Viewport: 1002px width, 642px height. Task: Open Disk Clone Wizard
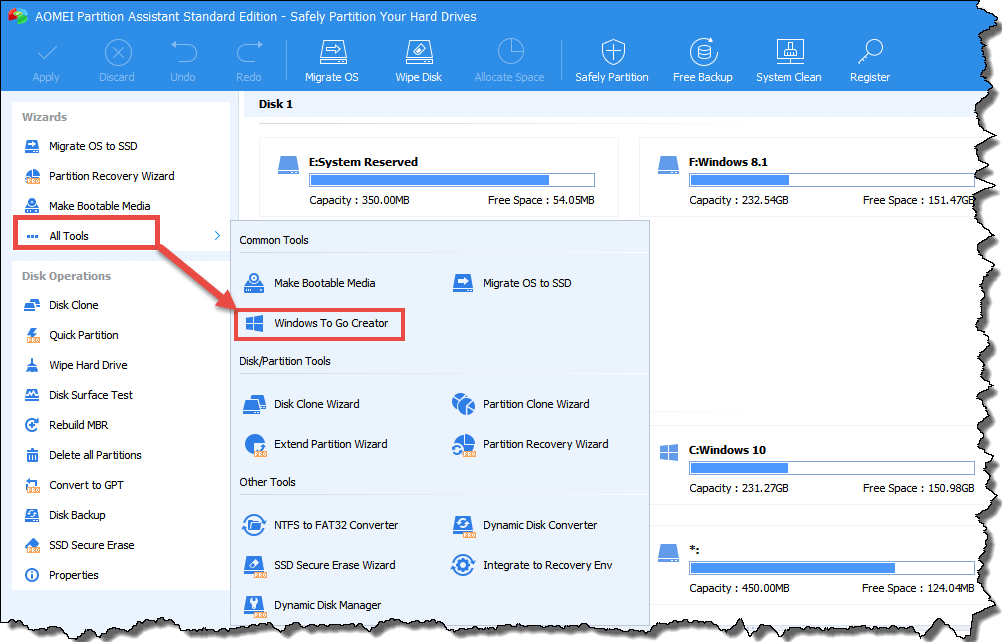(302, 404)
